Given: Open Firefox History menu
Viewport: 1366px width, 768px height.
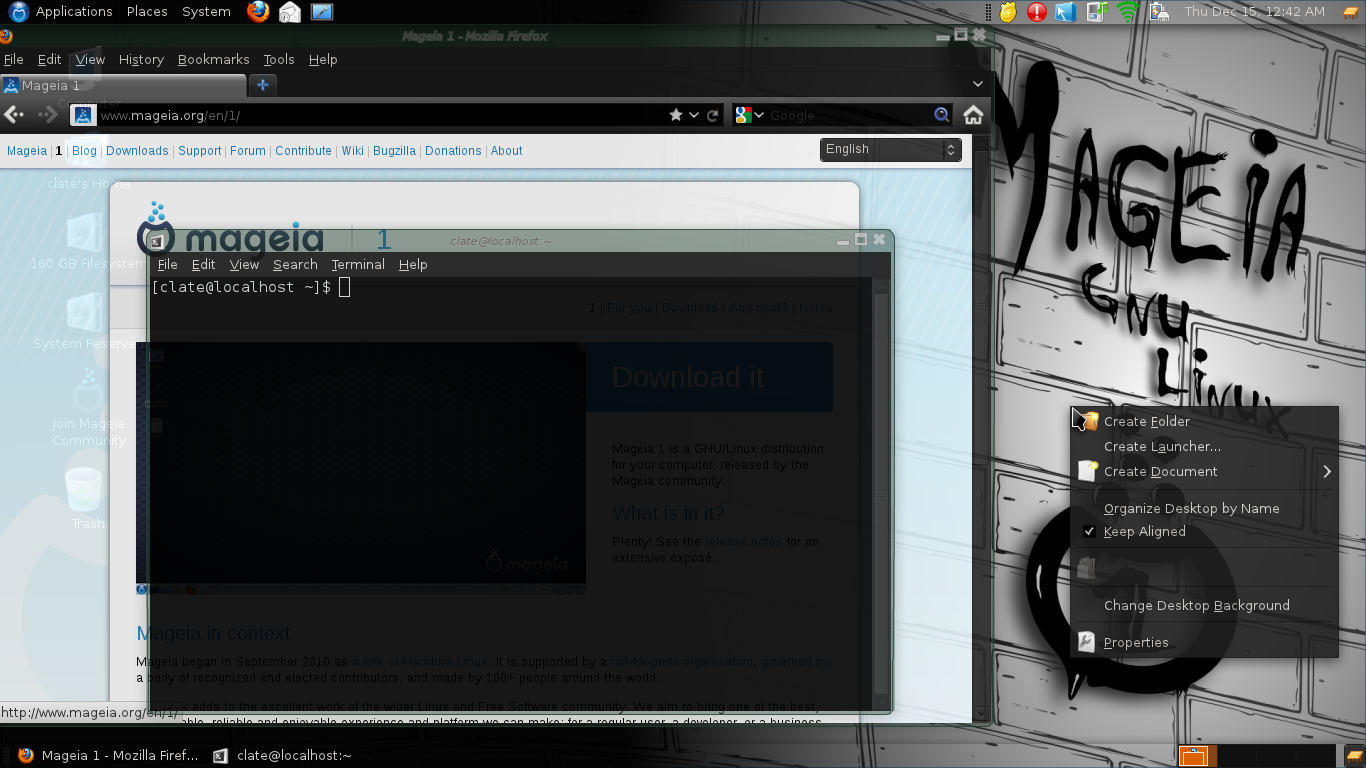Looking at the screenshot, I should pos(141,60).
